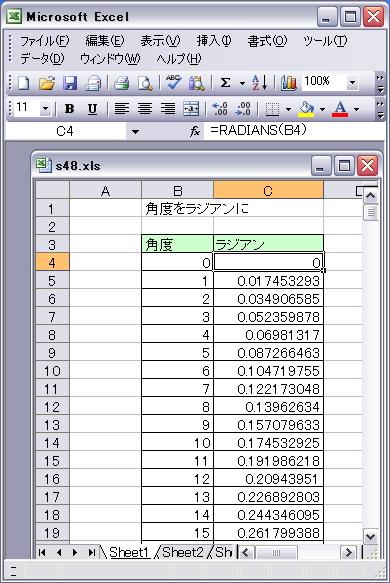Click vertical scrollbar up arrow
The width and height of the screenshot is (390, 583).
[x=370, y=196]
